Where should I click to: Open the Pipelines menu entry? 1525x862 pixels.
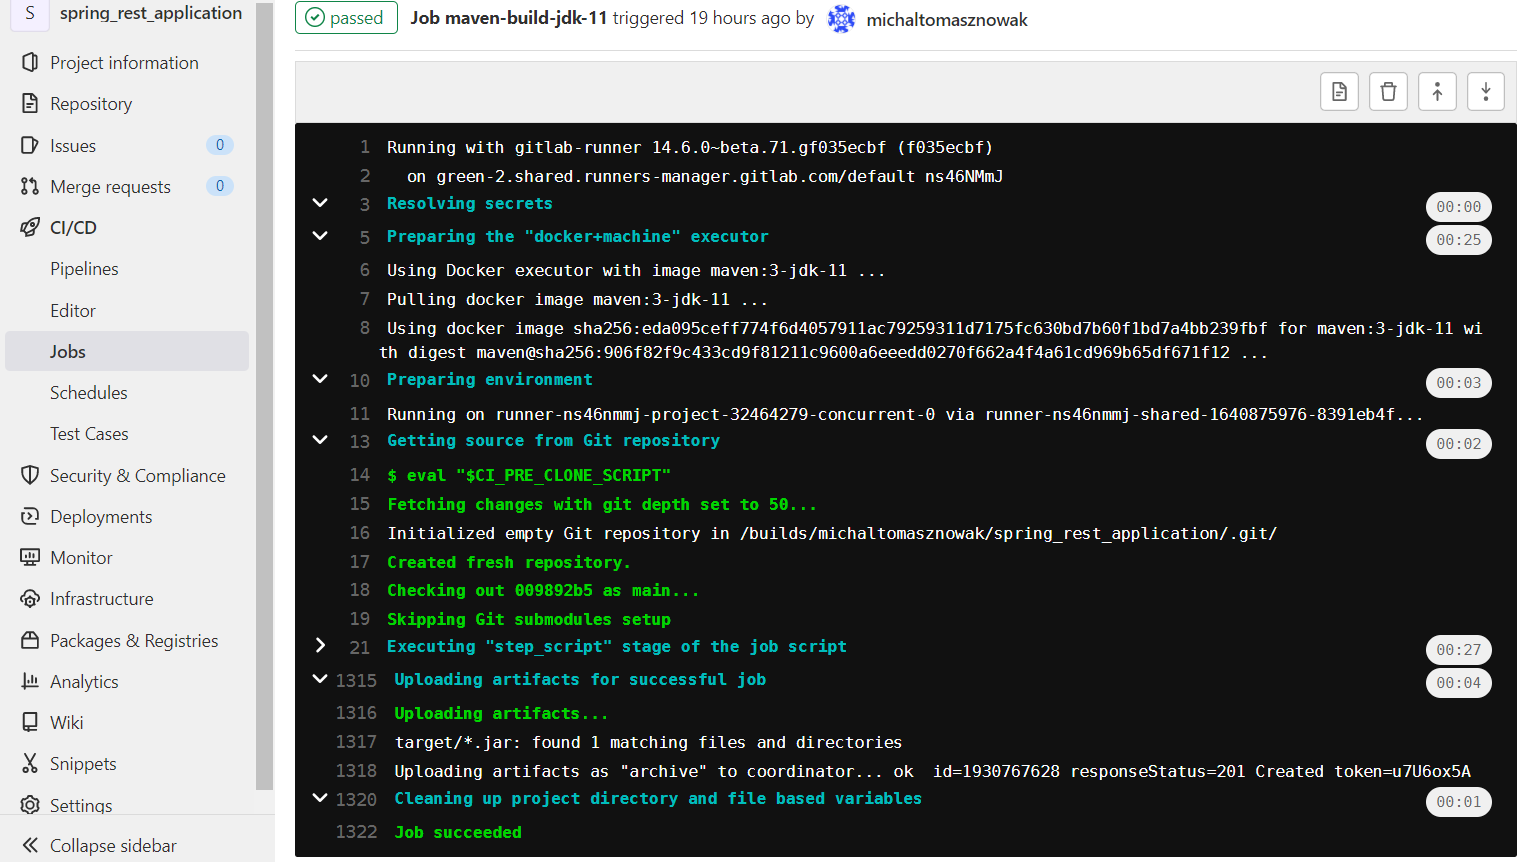[x=85, y=268]
